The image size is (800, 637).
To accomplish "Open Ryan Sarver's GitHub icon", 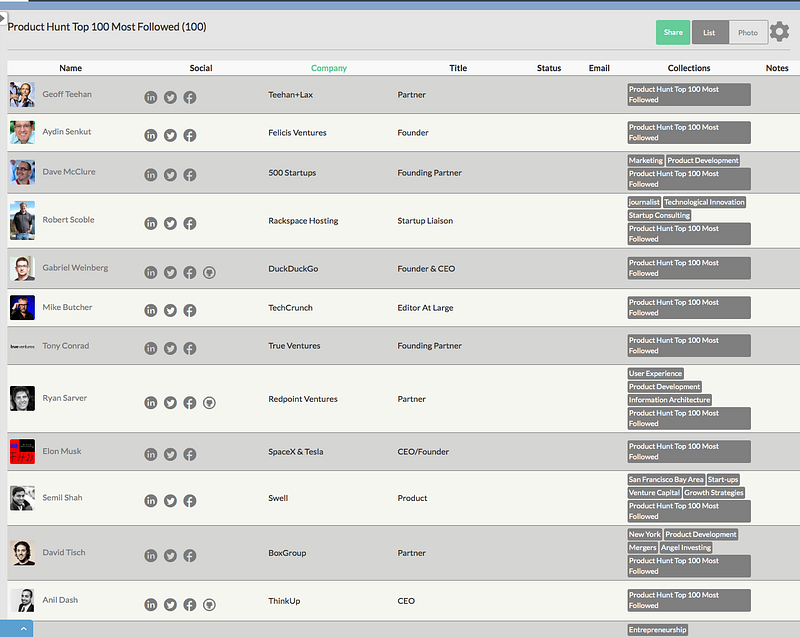I will click(209, 403).
